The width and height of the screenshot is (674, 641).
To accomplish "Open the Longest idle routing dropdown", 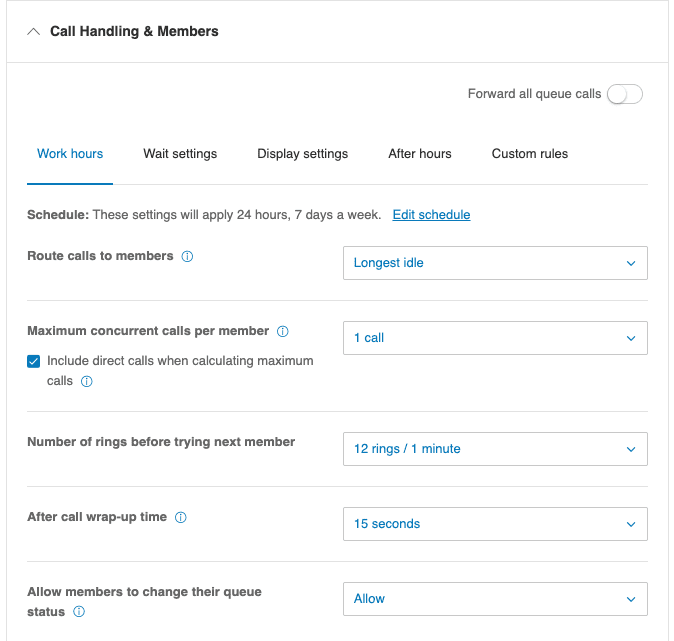I will pyautogui.click(x=495, y=263).
